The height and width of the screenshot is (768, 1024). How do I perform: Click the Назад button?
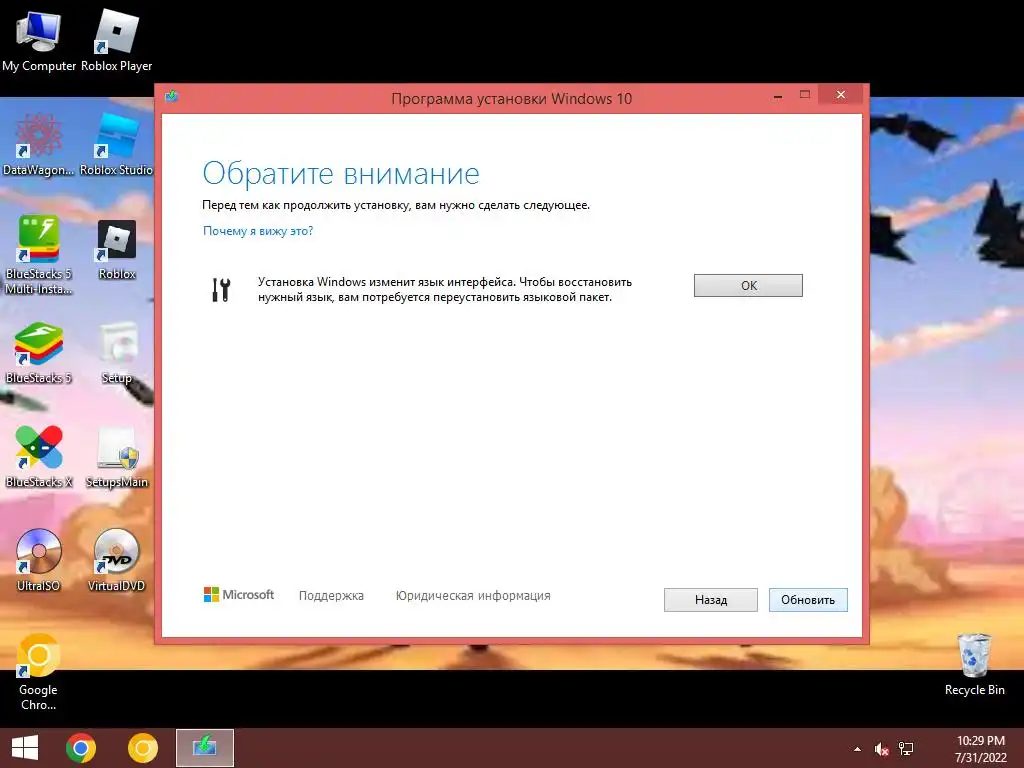711,600
